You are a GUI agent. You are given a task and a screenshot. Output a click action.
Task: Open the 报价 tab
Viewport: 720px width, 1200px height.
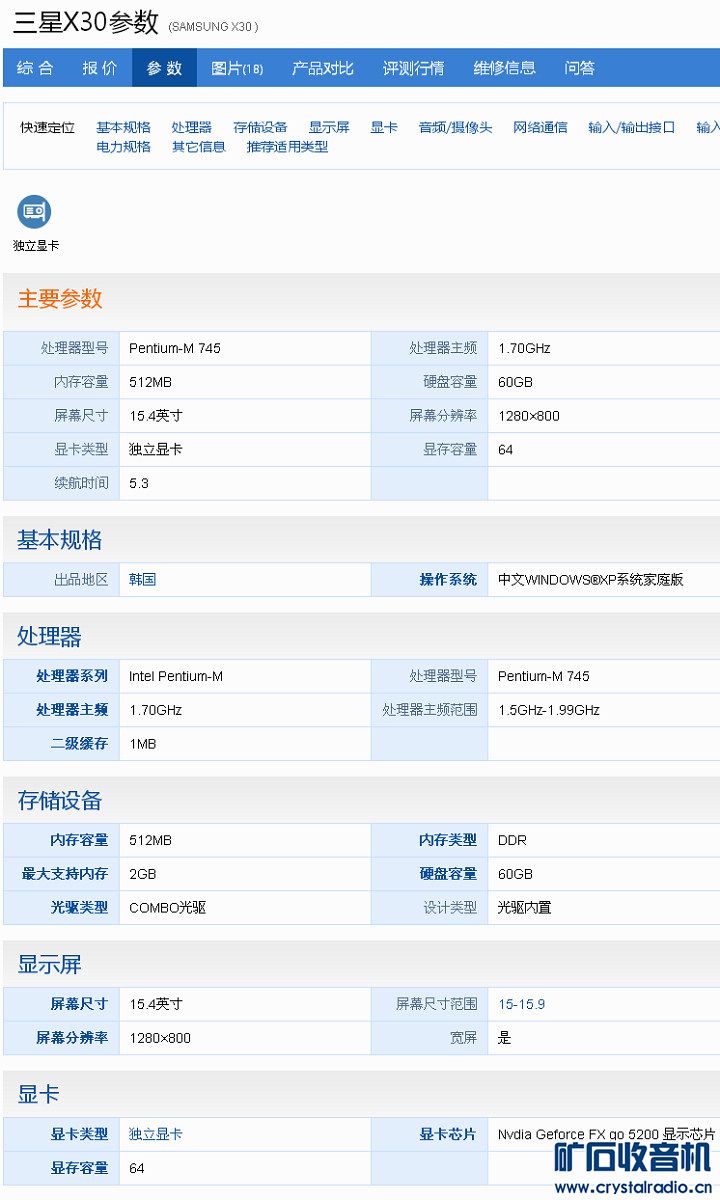(x=100, y=68)
